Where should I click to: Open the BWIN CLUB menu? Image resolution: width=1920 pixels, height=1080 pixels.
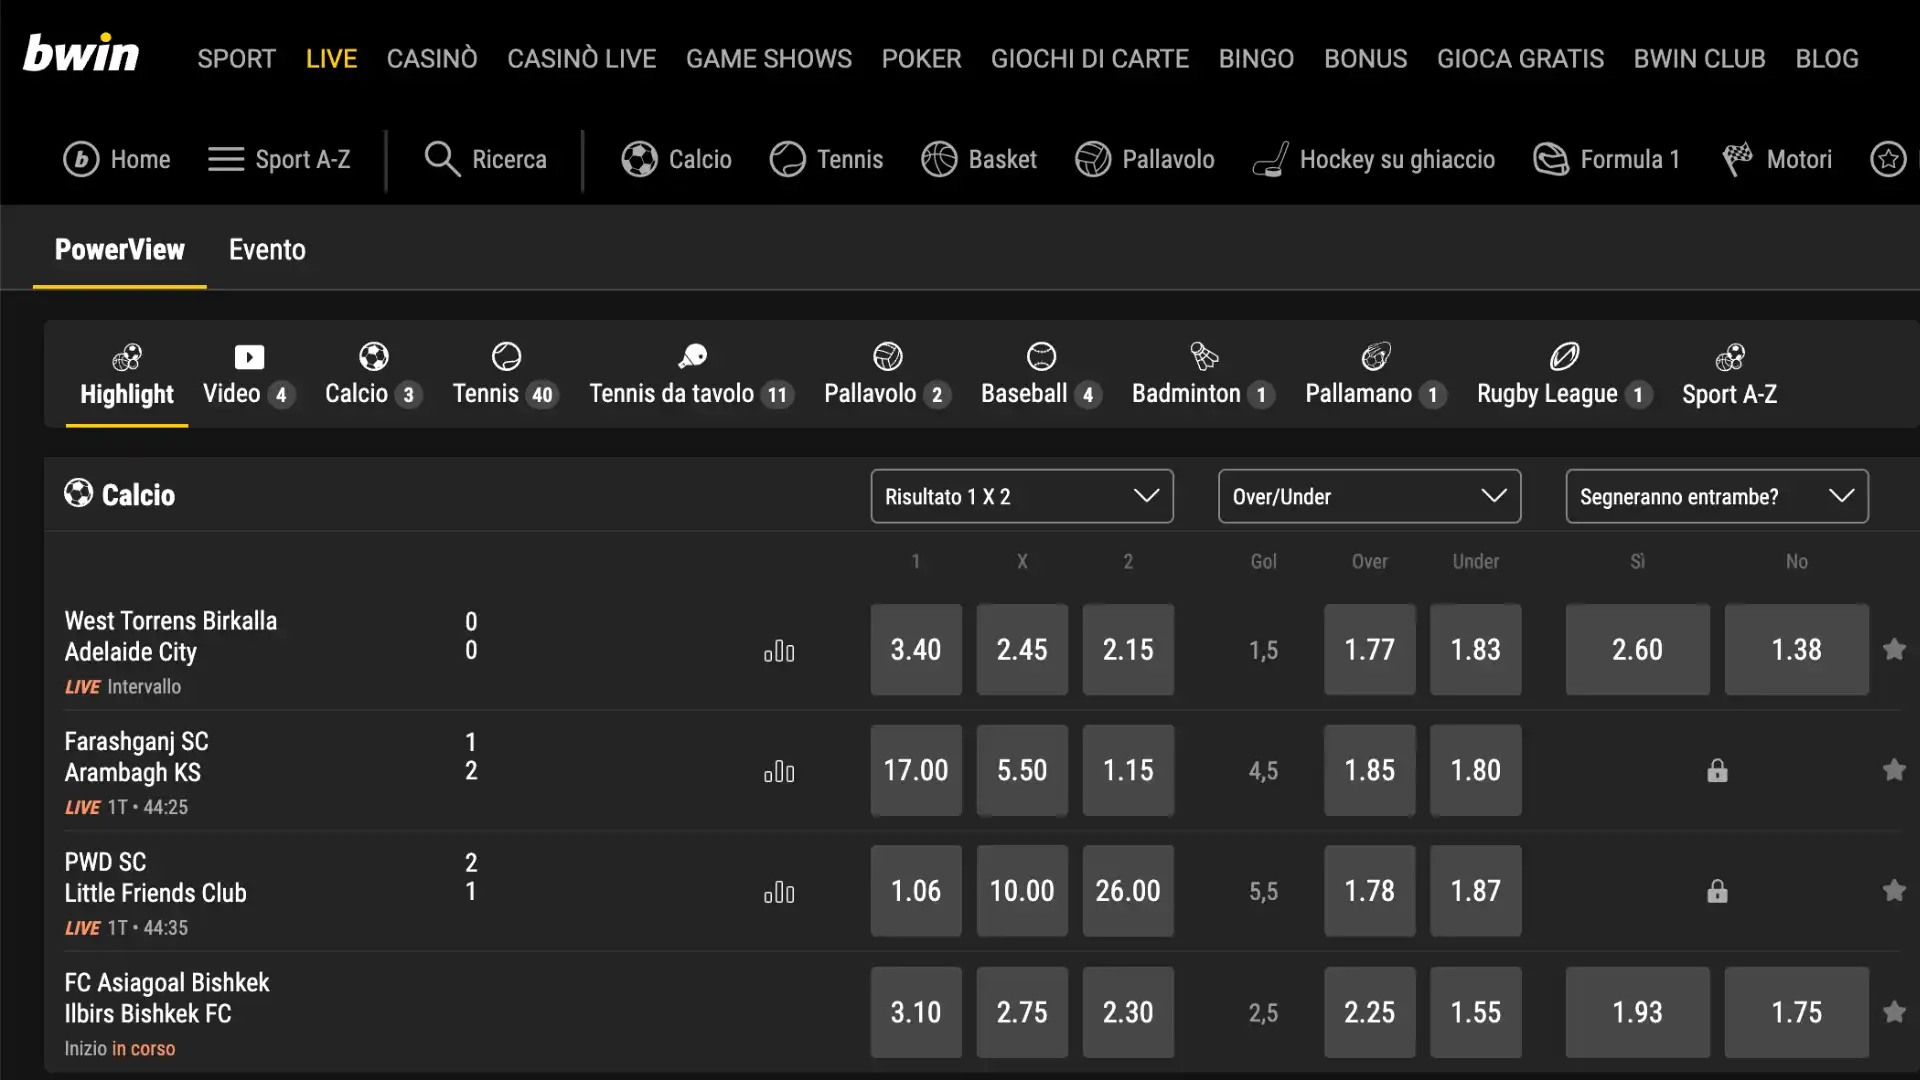coord(1699,59)
